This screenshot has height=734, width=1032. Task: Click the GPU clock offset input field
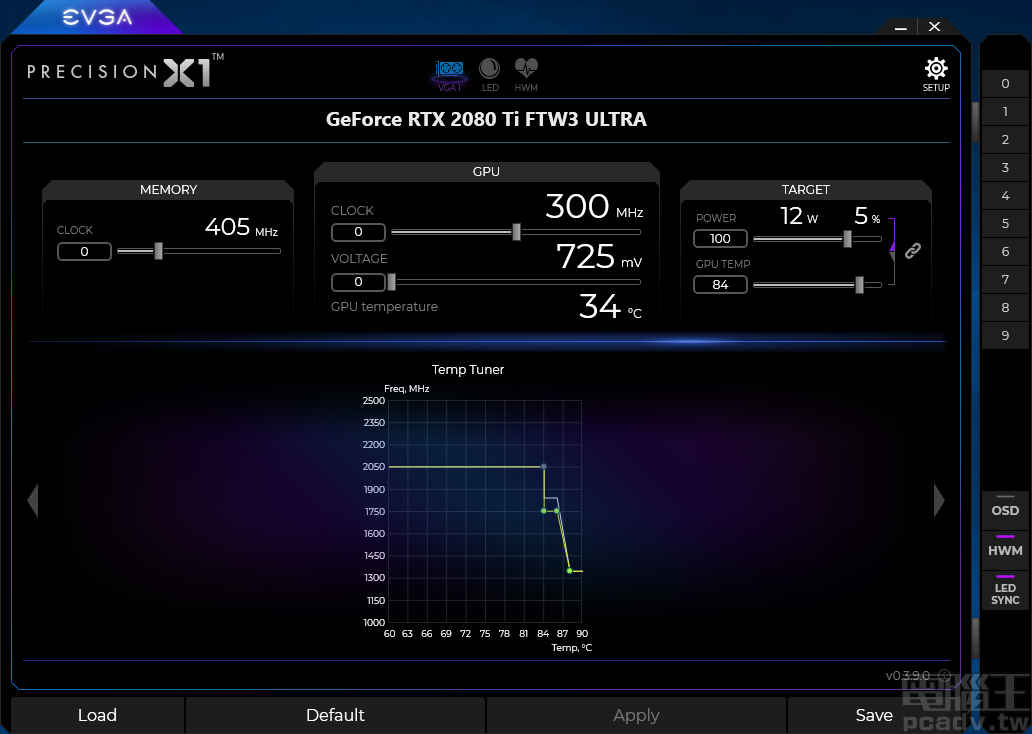point(358,232)
